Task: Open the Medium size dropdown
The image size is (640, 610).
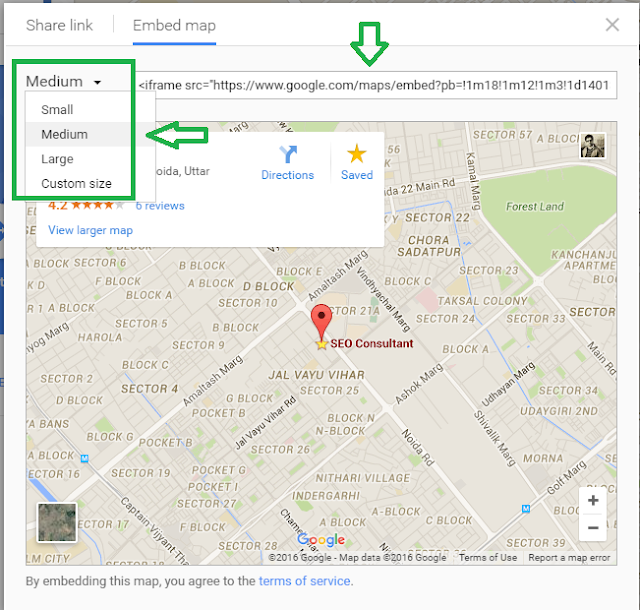Action: point(63,82)
